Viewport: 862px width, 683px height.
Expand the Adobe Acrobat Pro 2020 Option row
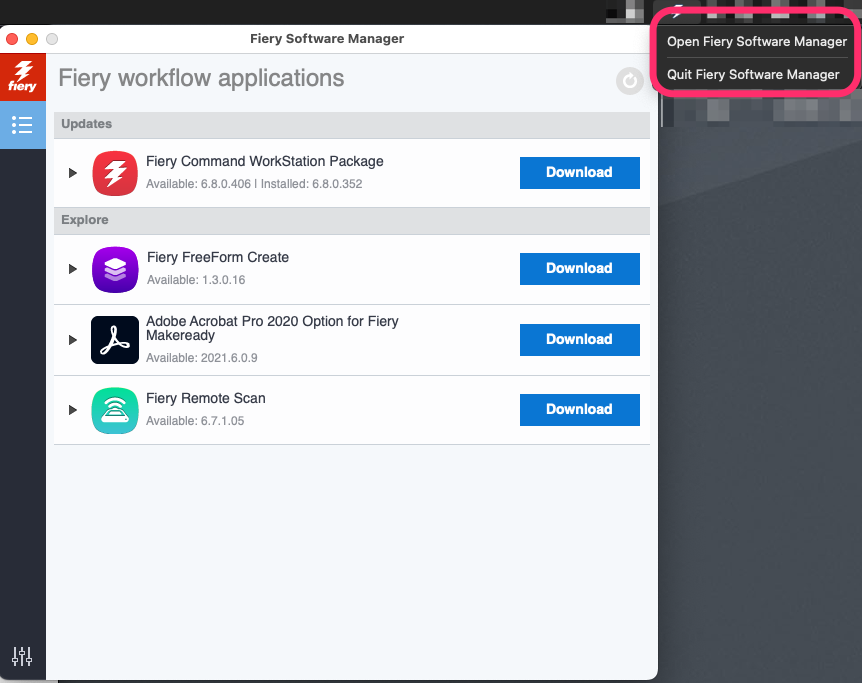point(72,340)
